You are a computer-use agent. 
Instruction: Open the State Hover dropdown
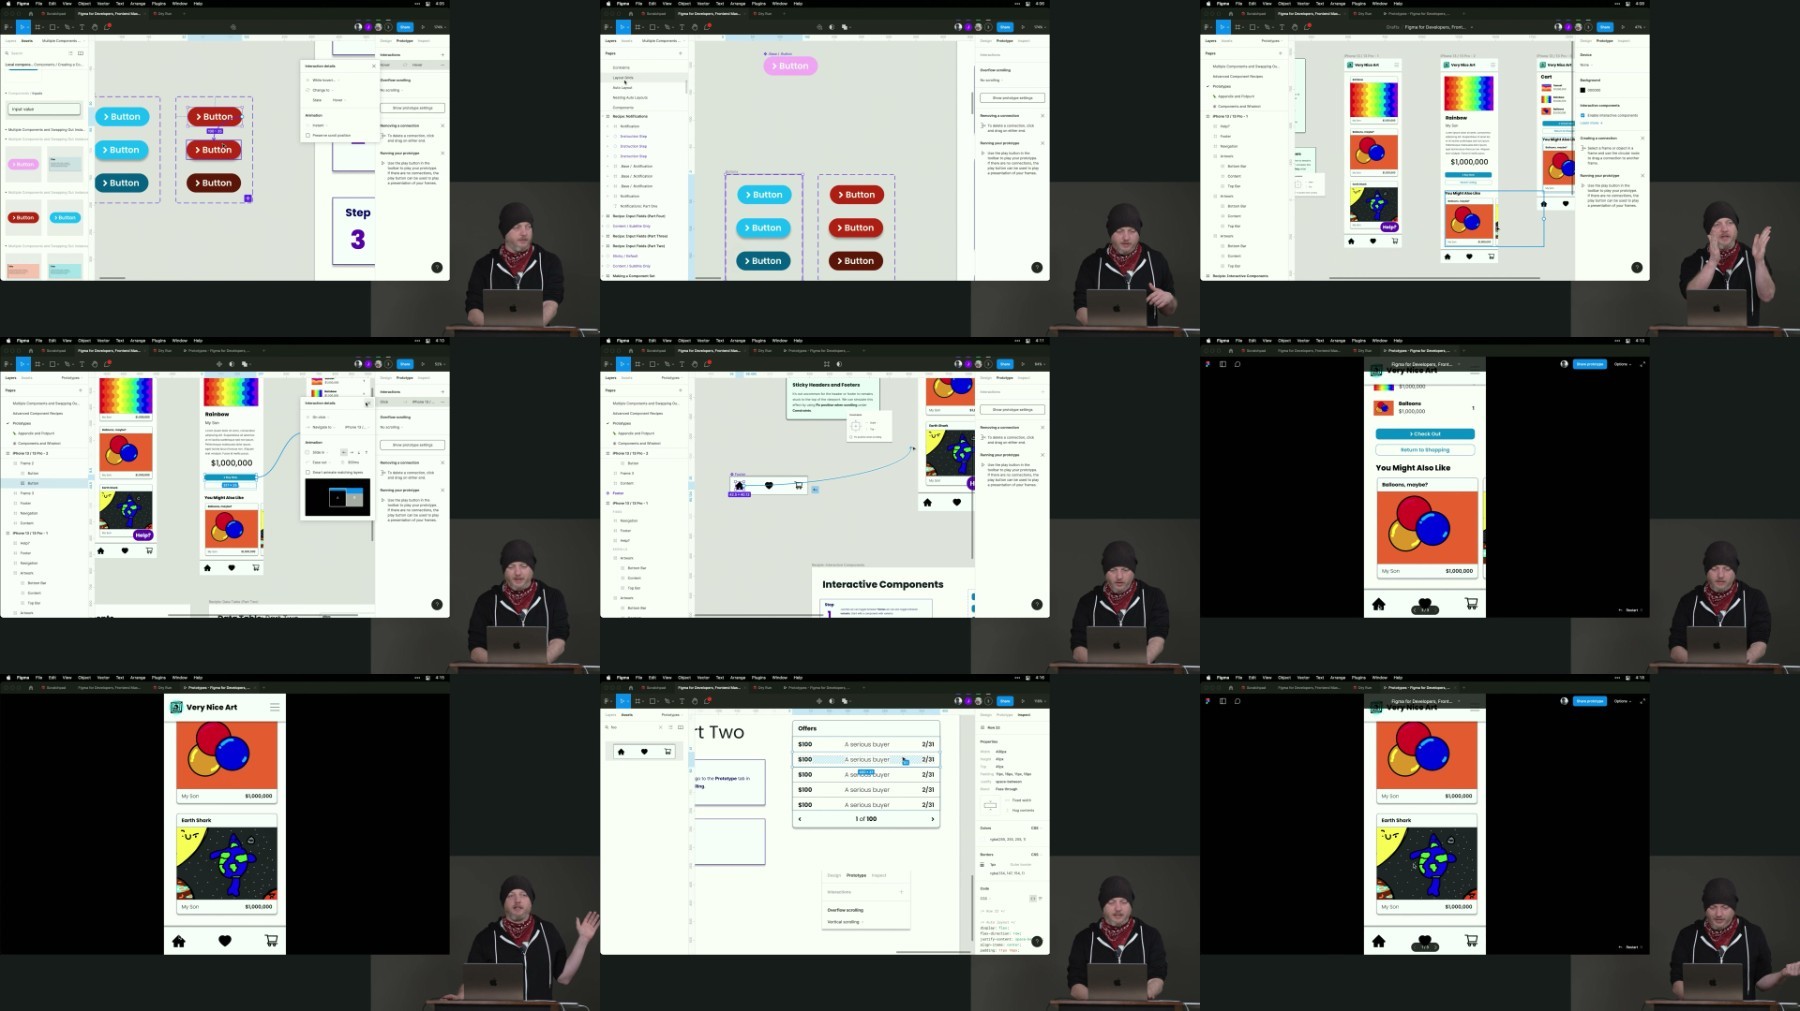[x=338, y=100]
